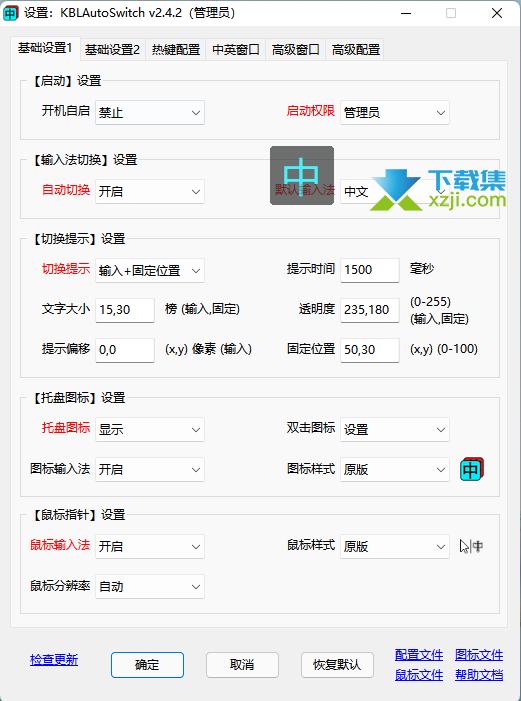Click the 提示偏移 input field
The height and width of the screenshot is (701, 521).
tap(125, 350)
